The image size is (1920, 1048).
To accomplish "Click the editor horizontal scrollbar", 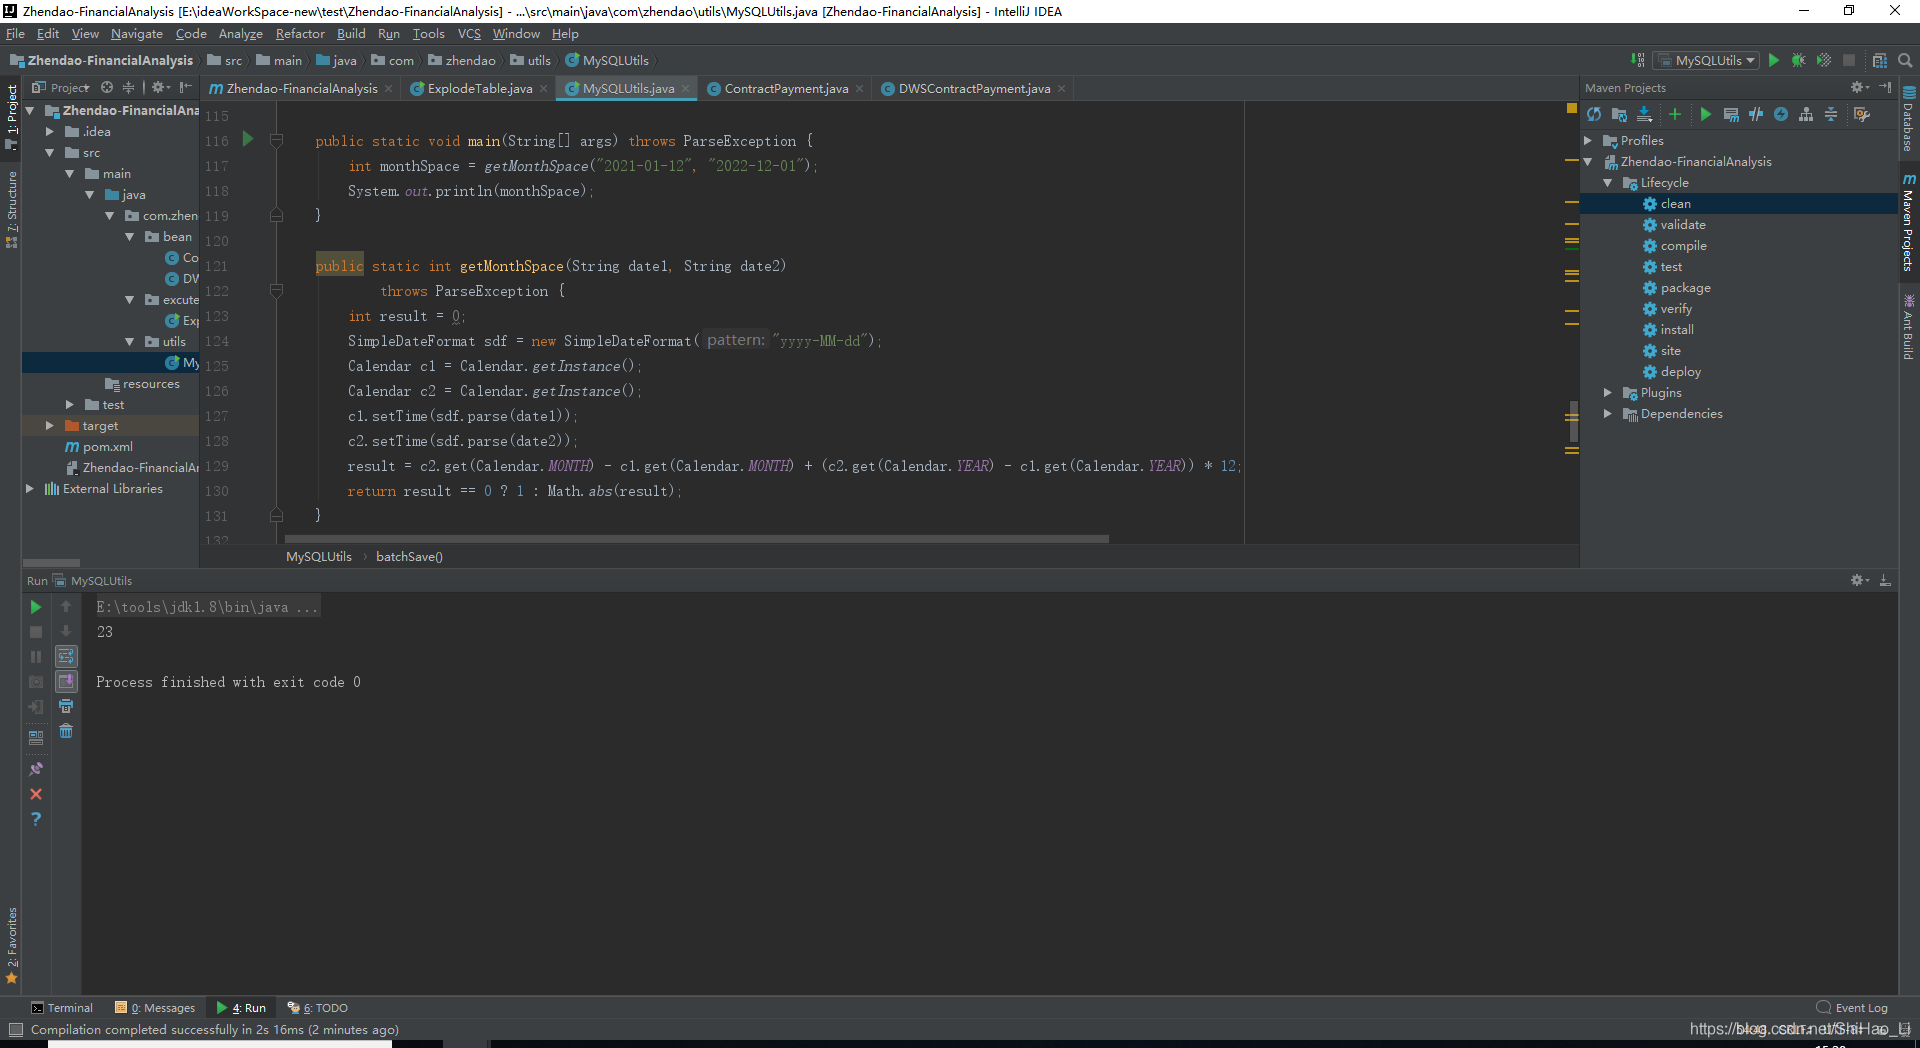I will point(697,539).
